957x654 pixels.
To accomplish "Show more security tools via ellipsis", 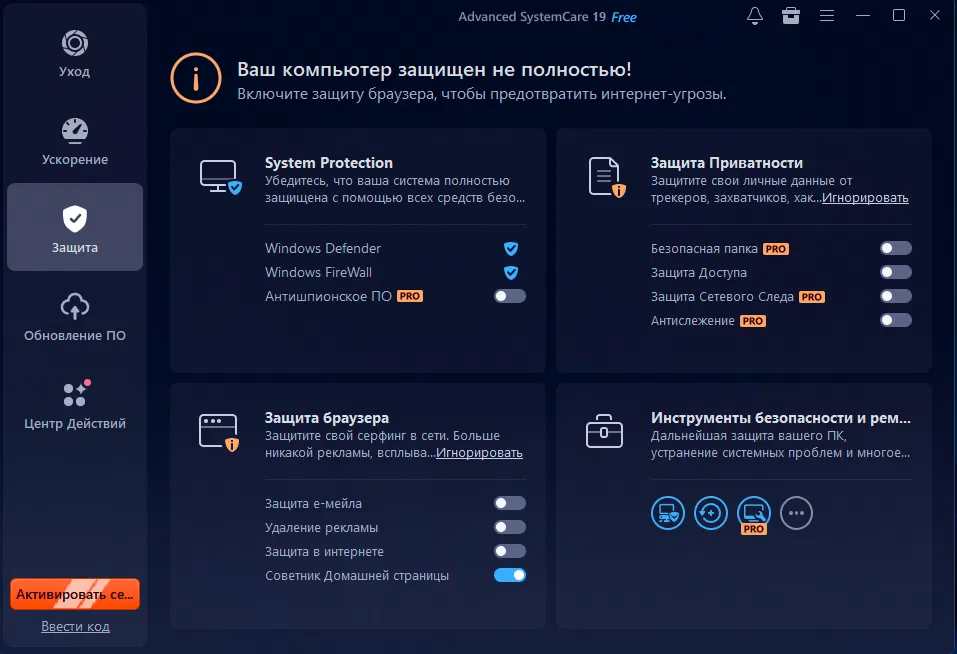I will 796,513.
